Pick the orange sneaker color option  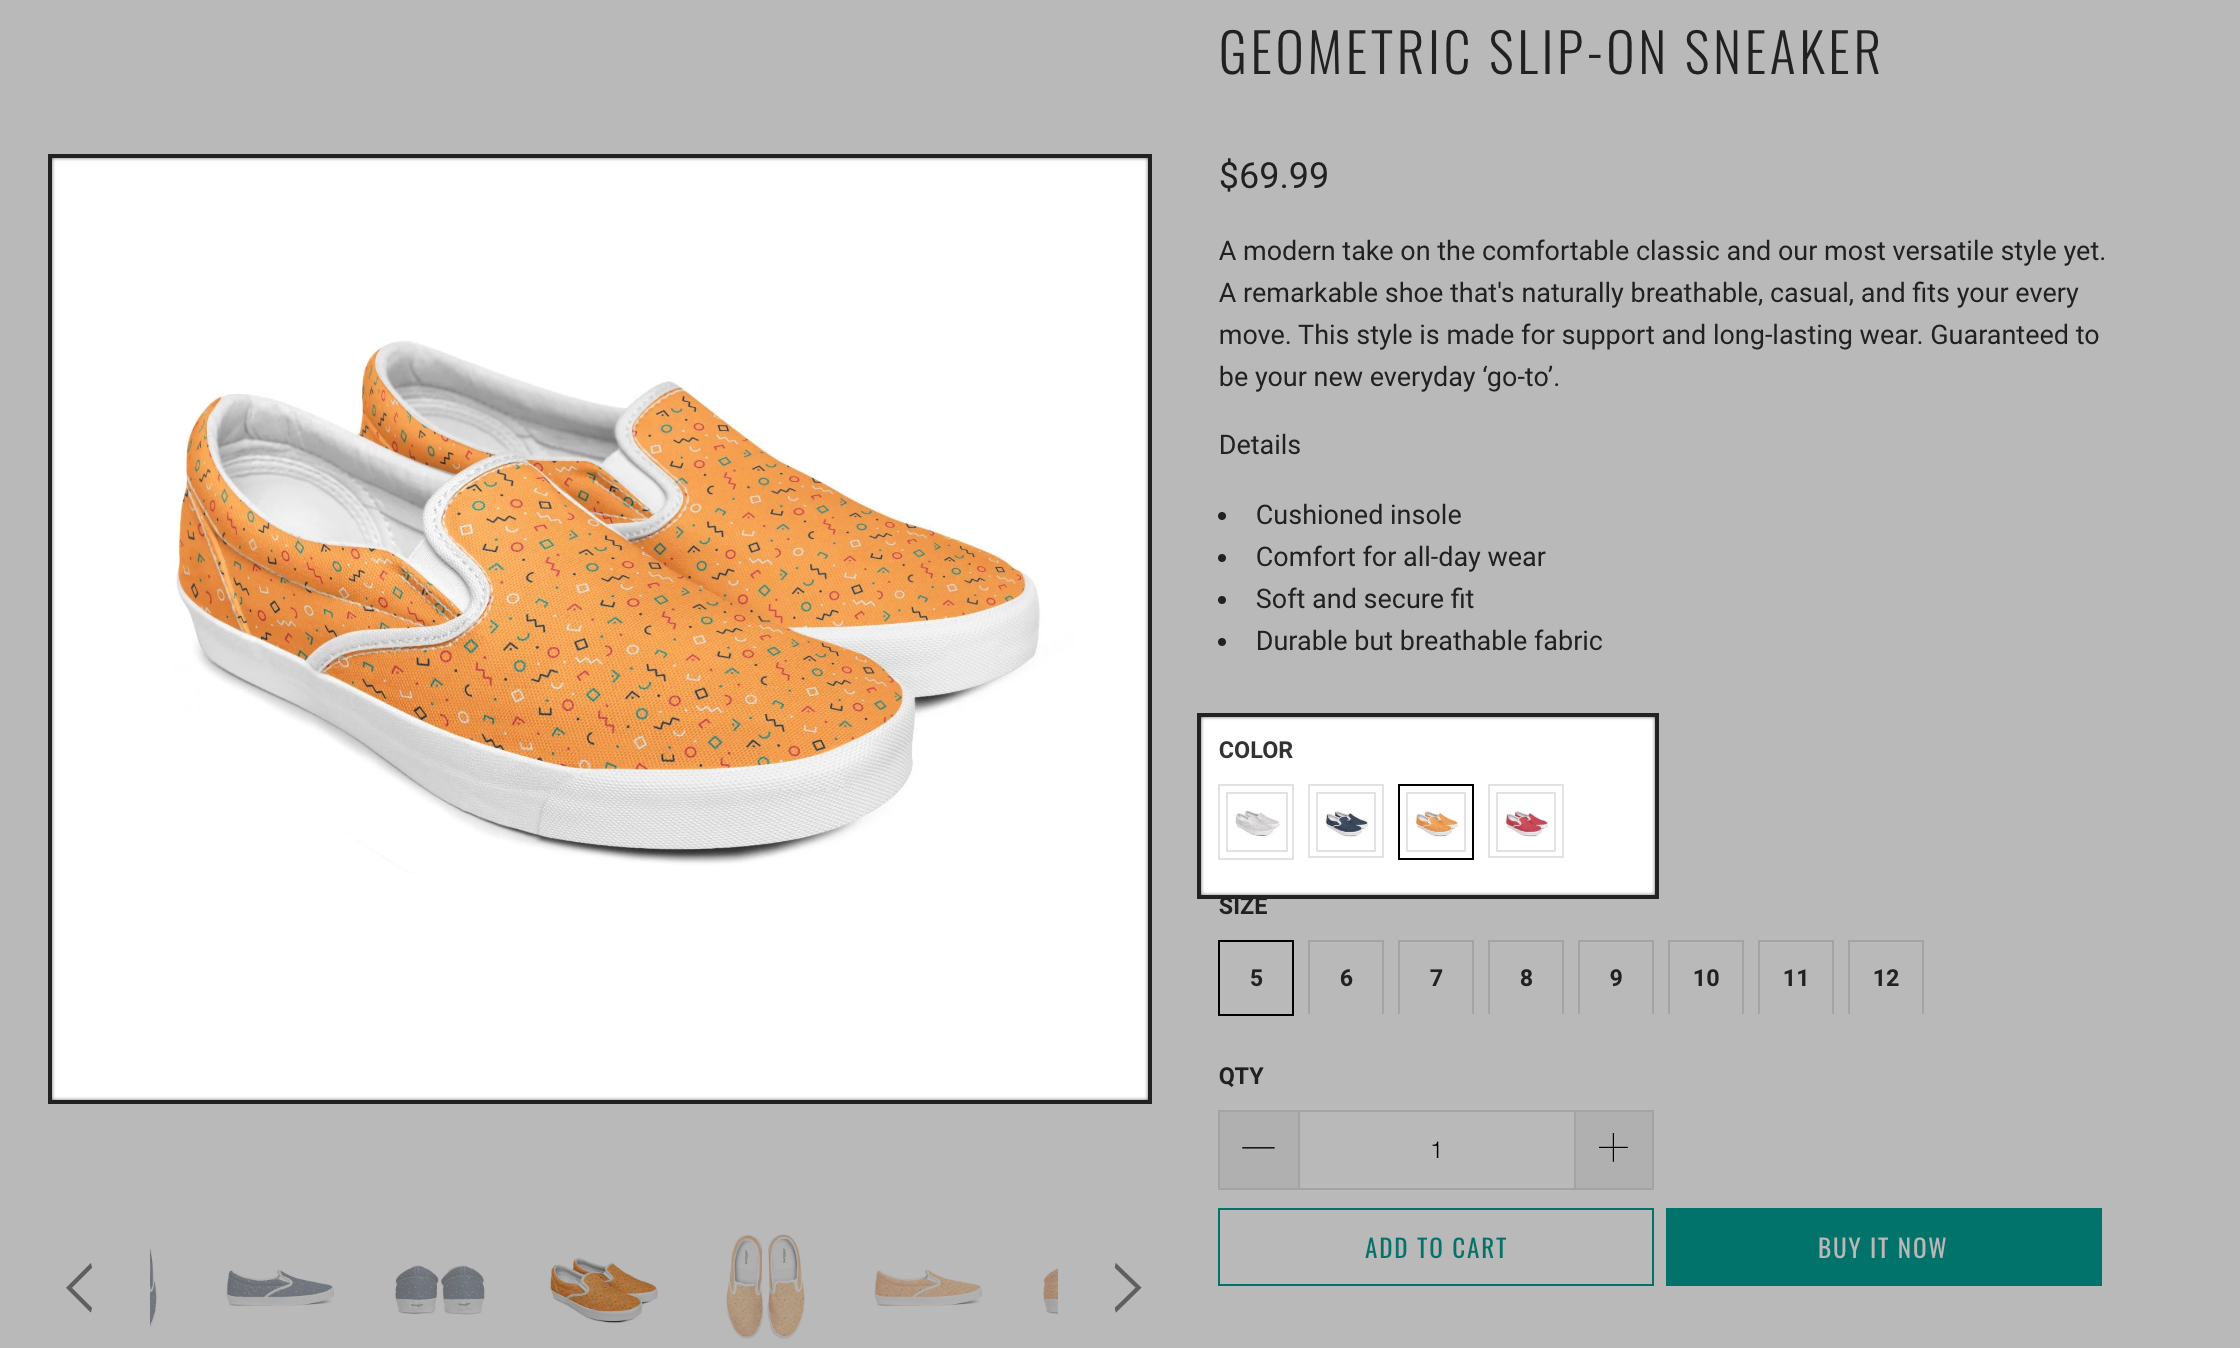pos(1436,822)
